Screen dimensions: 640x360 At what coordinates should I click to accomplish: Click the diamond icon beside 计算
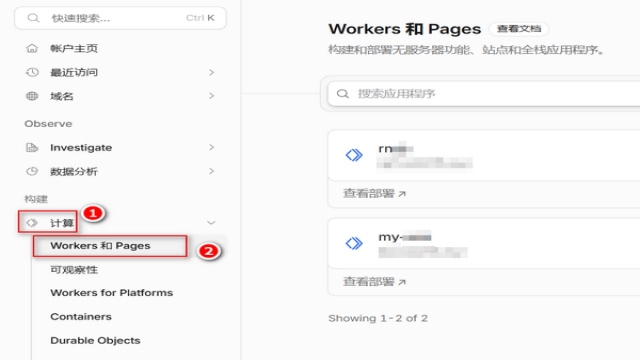pyautogui.click(x=32, y=222)
